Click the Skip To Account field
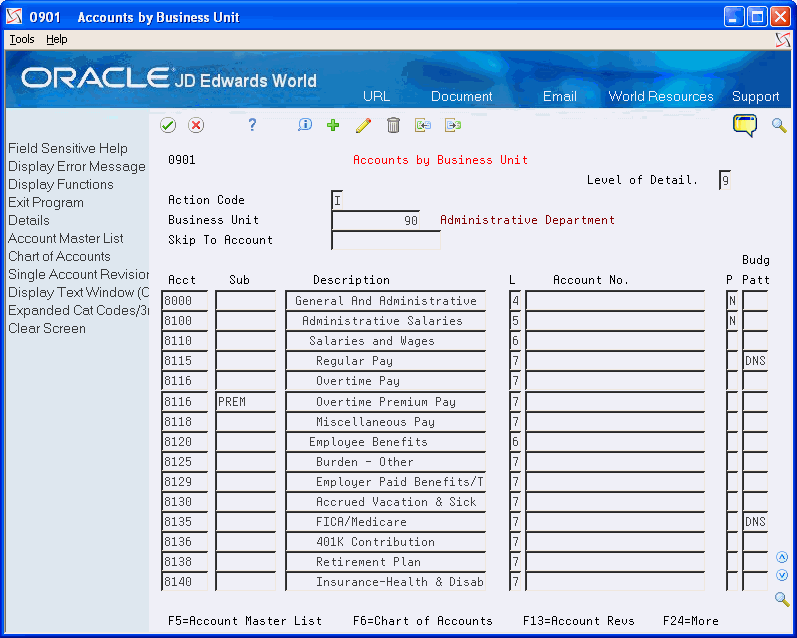The width and height of the screenshot is (797, 638). [386, 240]
